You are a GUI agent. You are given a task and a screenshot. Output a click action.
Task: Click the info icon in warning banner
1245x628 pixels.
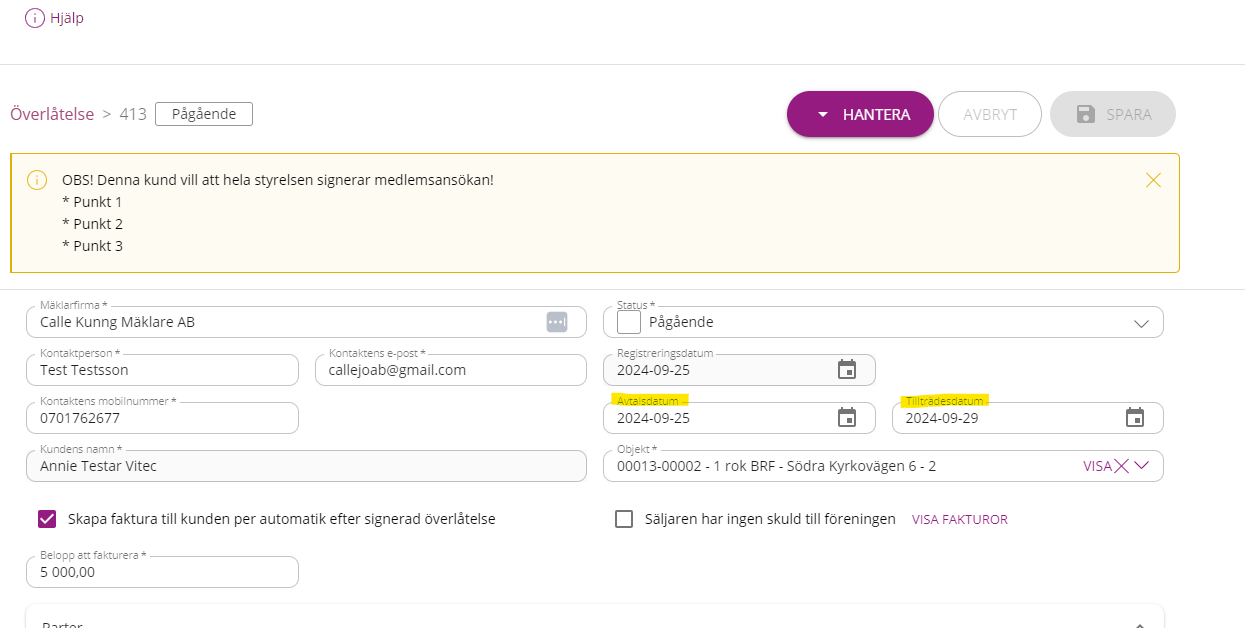37,180
